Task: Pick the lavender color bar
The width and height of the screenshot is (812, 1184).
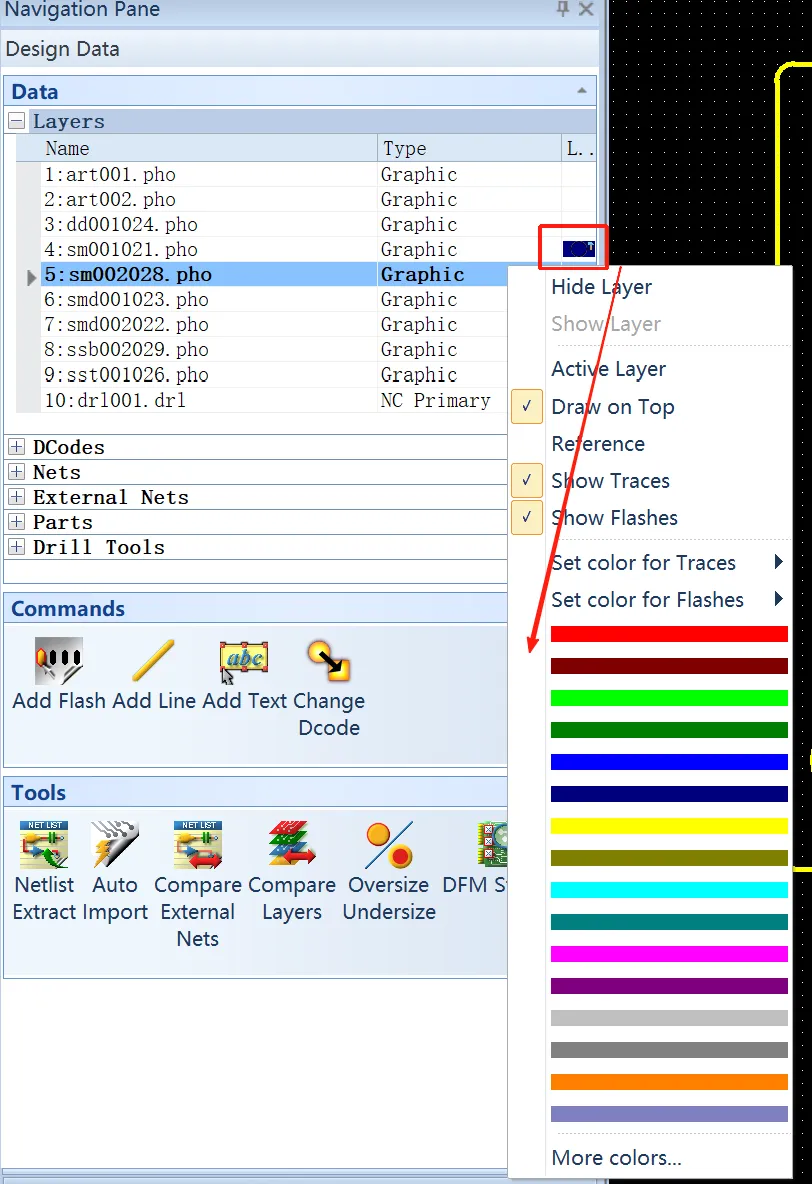Action: tap(669, 1114)
